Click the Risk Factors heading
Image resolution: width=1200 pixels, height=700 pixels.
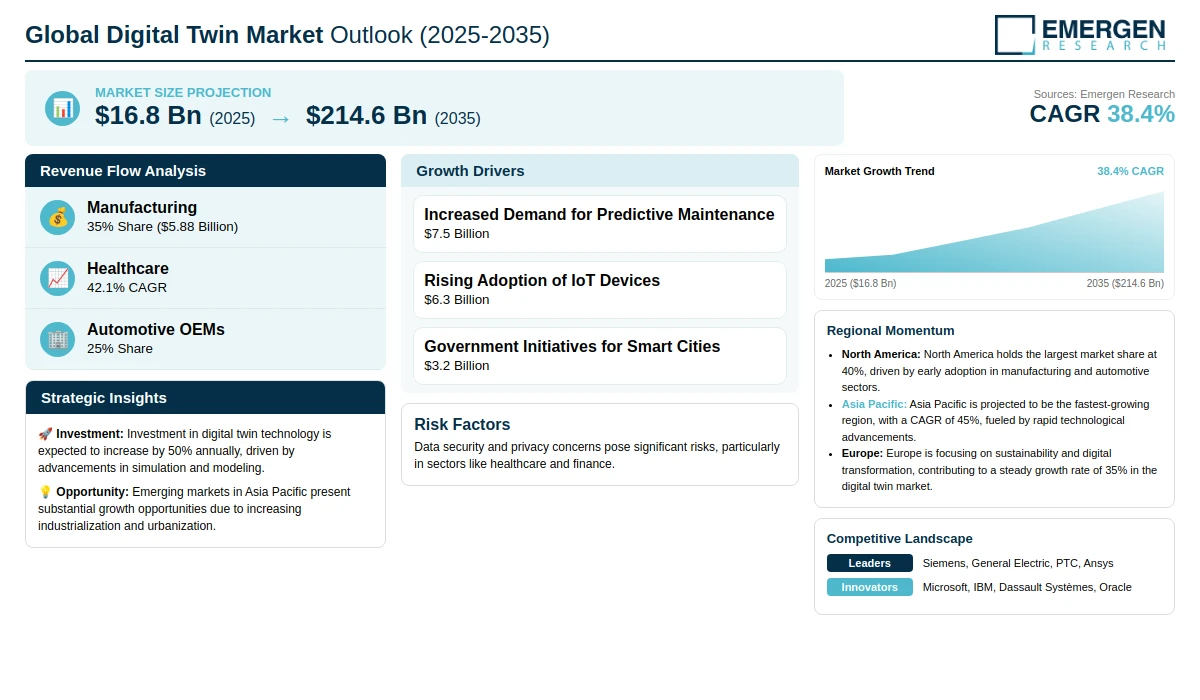pos(462,424)
